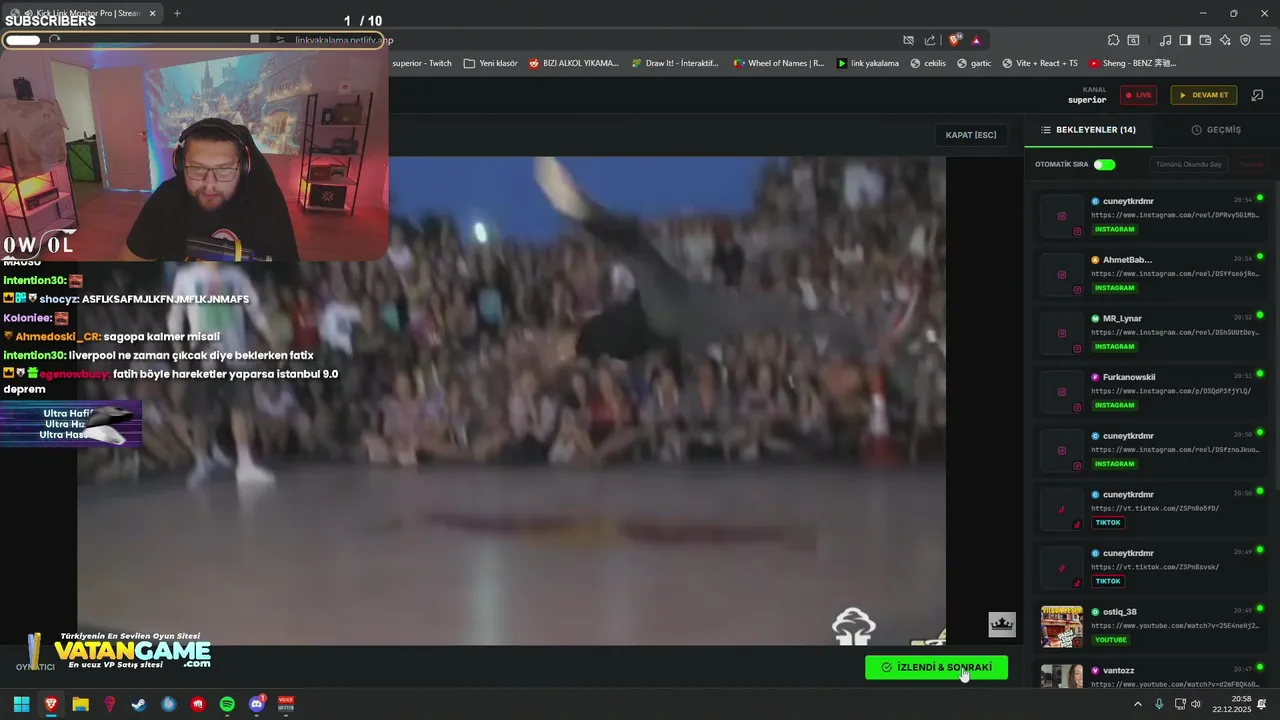Switch to the GEÇMİŞ tab
1280x720 pixels.
(x=1216, y=130)
